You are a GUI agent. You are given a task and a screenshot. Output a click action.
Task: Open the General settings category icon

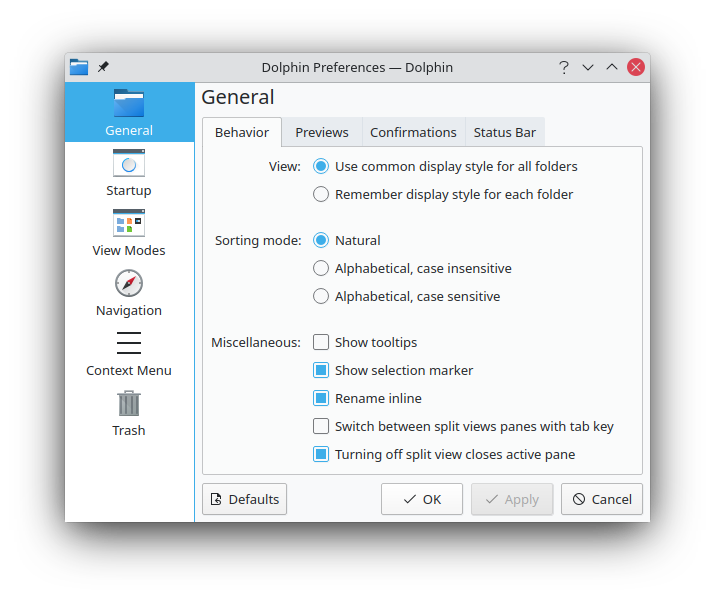click(x=129, y=103)
